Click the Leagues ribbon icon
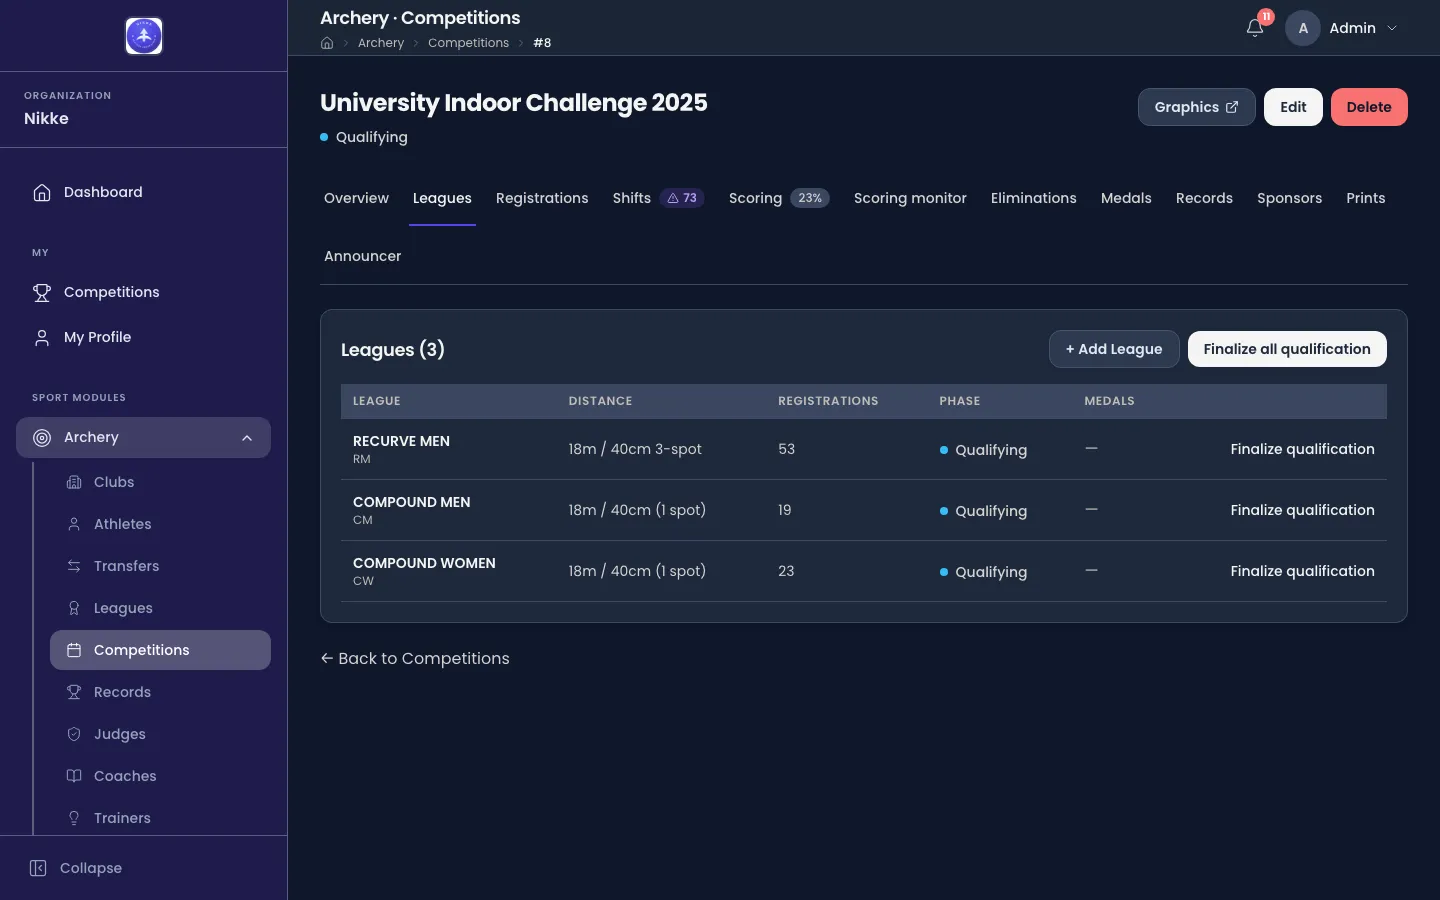 (74, 608)
